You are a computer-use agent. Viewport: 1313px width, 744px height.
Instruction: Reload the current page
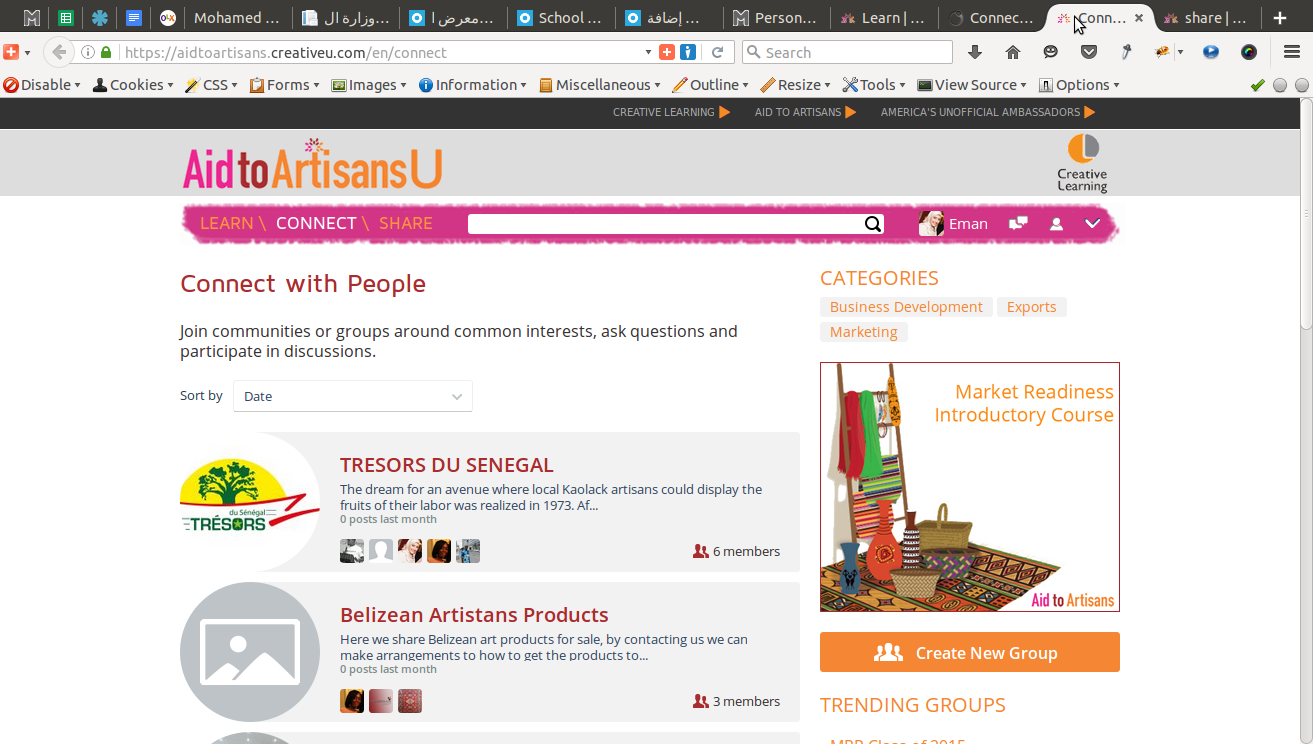click(x=717, y=52)
